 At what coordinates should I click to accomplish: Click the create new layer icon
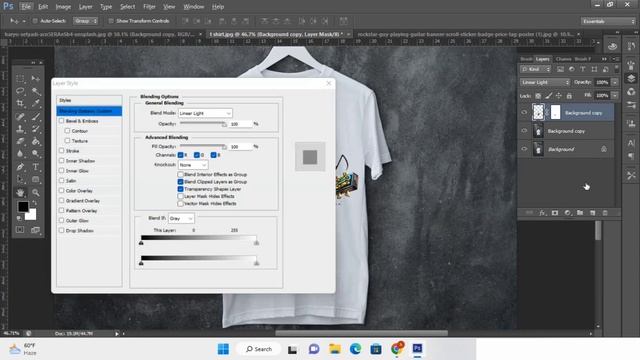(x=592, y=213)
